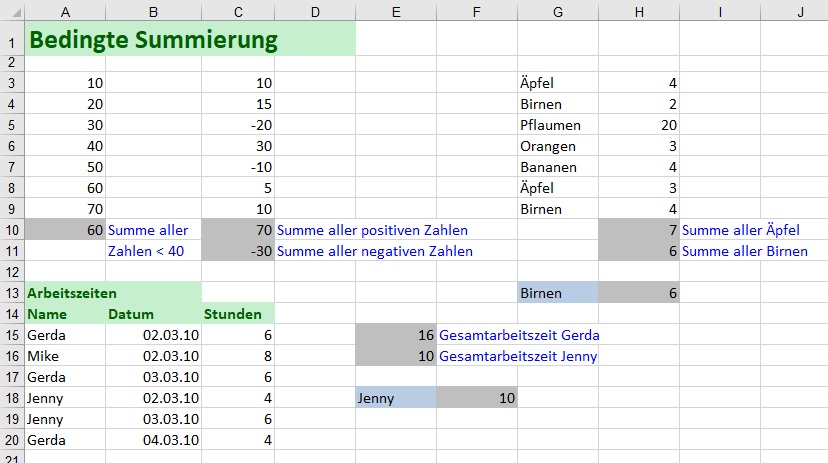Select column header A

[x=65, y=11]
